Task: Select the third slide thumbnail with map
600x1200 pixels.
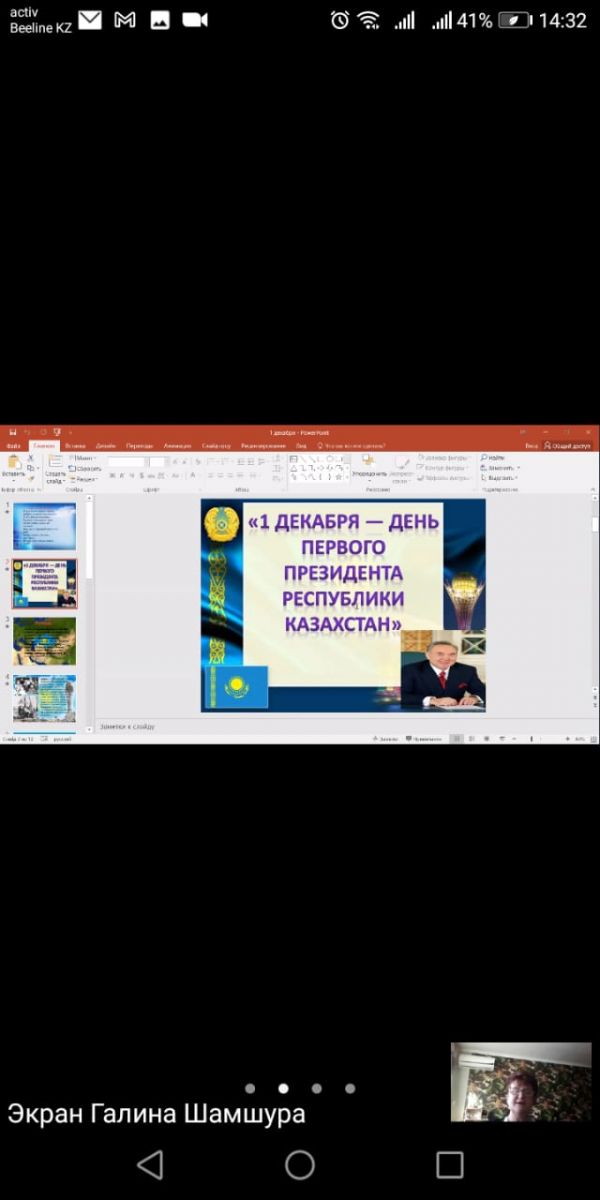Action: coord(44,641)
